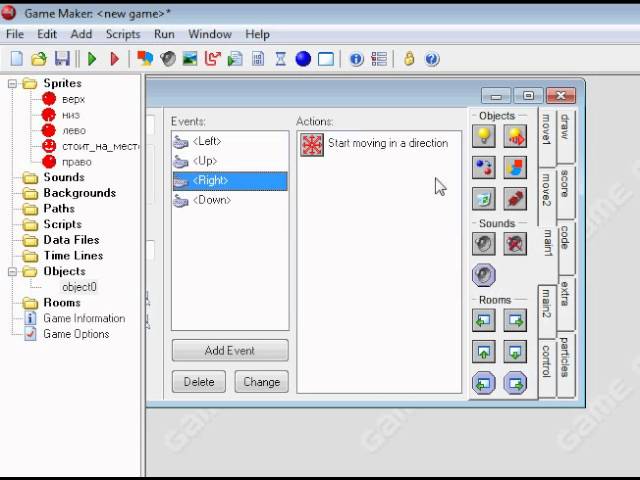Click the padlock toolbar icon
The image size is (640, 480).
coord(409,59)
